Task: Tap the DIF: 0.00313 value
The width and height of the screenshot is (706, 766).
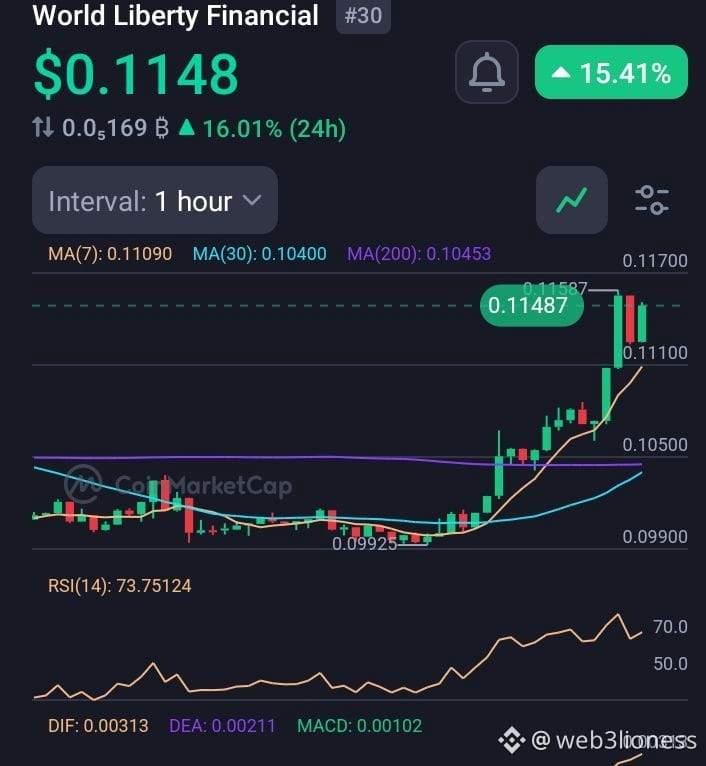Action: click(x=98, y=726)
